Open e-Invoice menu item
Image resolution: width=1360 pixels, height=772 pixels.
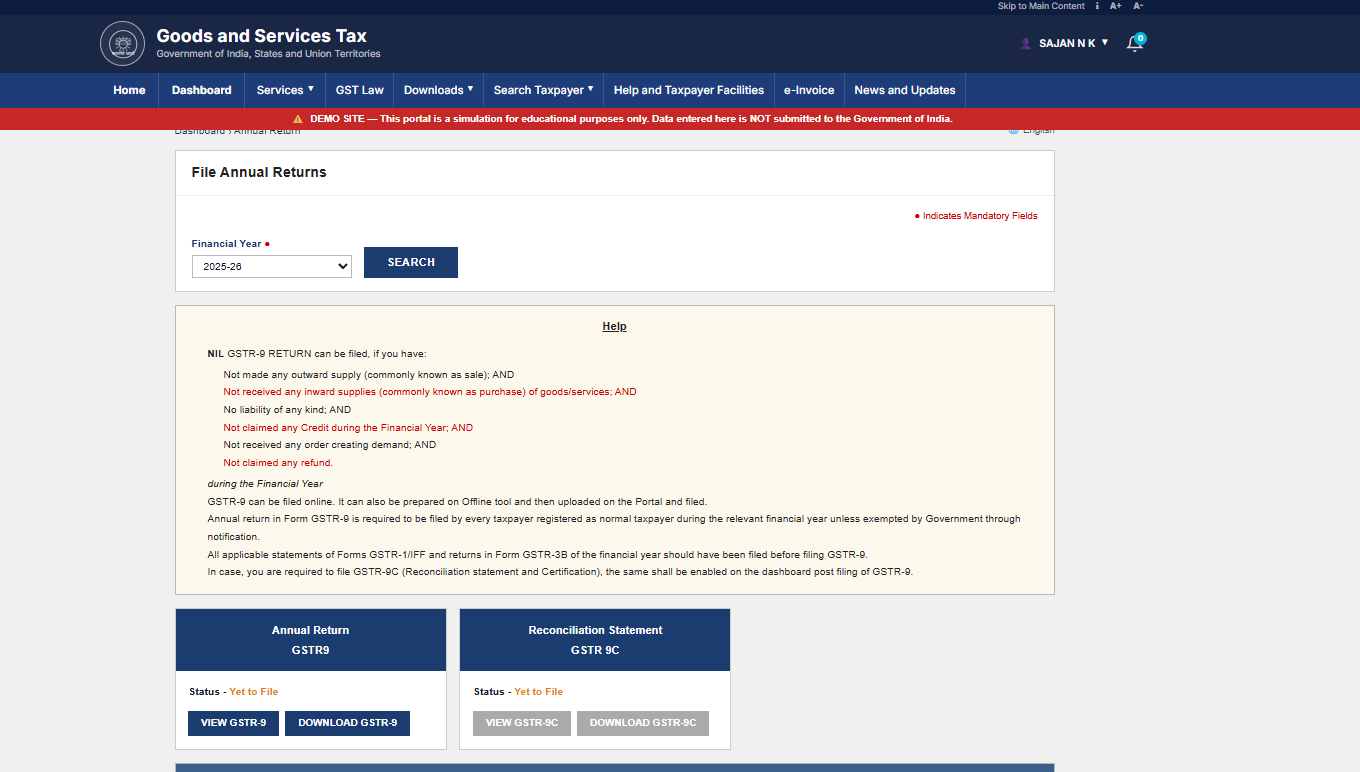tap(809, 90)
